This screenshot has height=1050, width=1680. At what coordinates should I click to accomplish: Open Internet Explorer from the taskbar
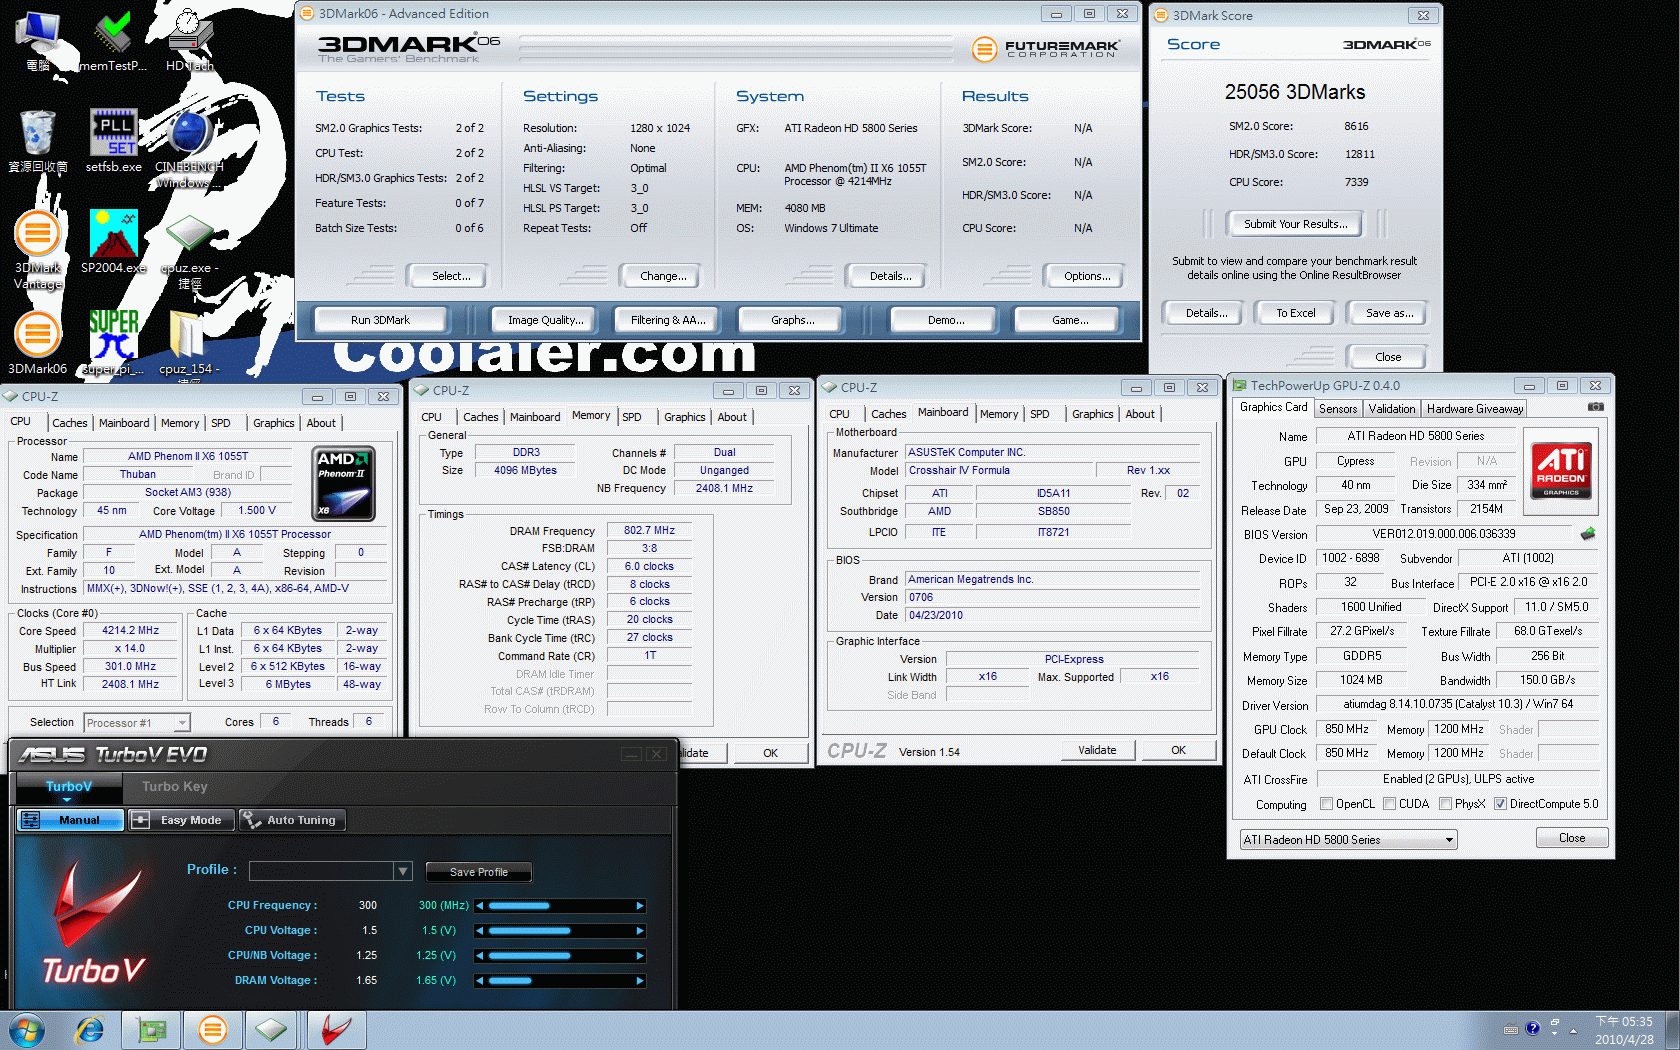[90, 1030]
